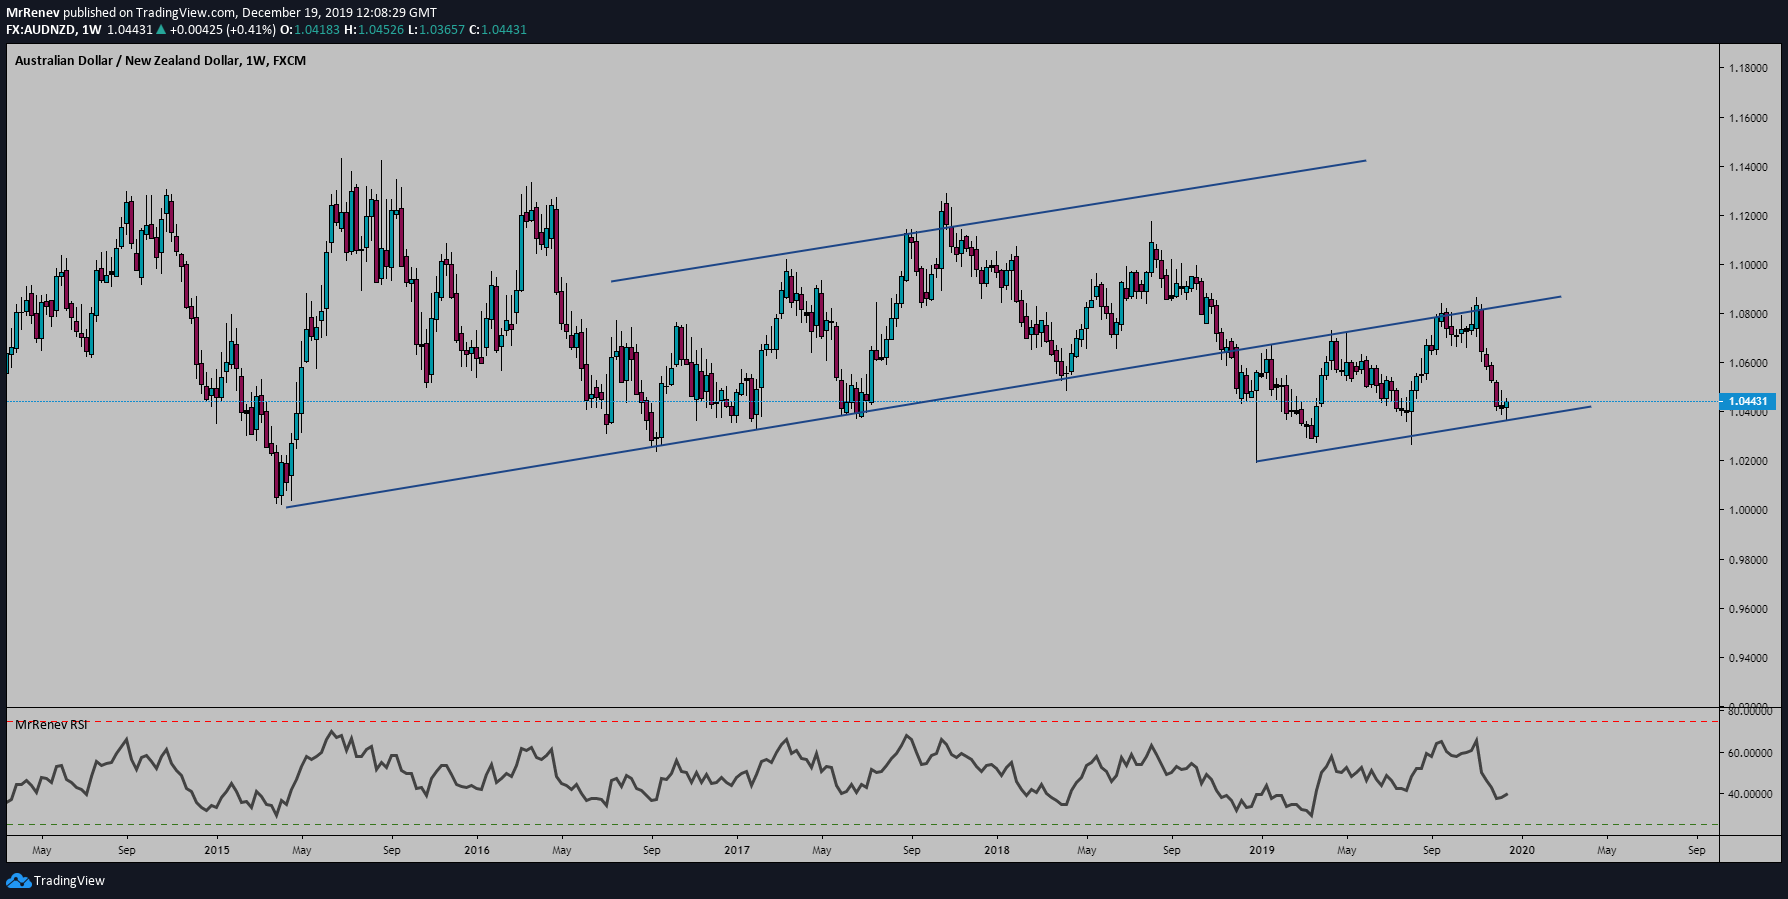Click the +0.00425 (+0.41%) change value
Screen dimensions: 1788x899
223,30
